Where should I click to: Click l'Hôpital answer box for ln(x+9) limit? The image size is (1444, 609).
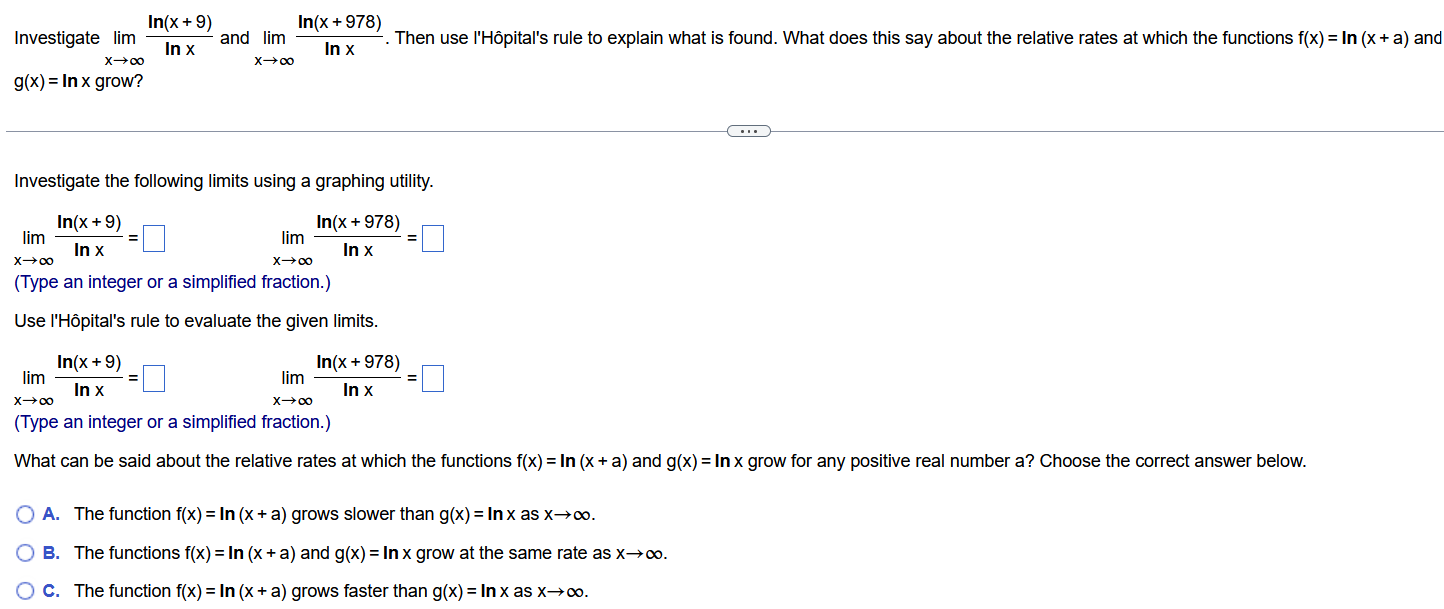coord(153,378)
